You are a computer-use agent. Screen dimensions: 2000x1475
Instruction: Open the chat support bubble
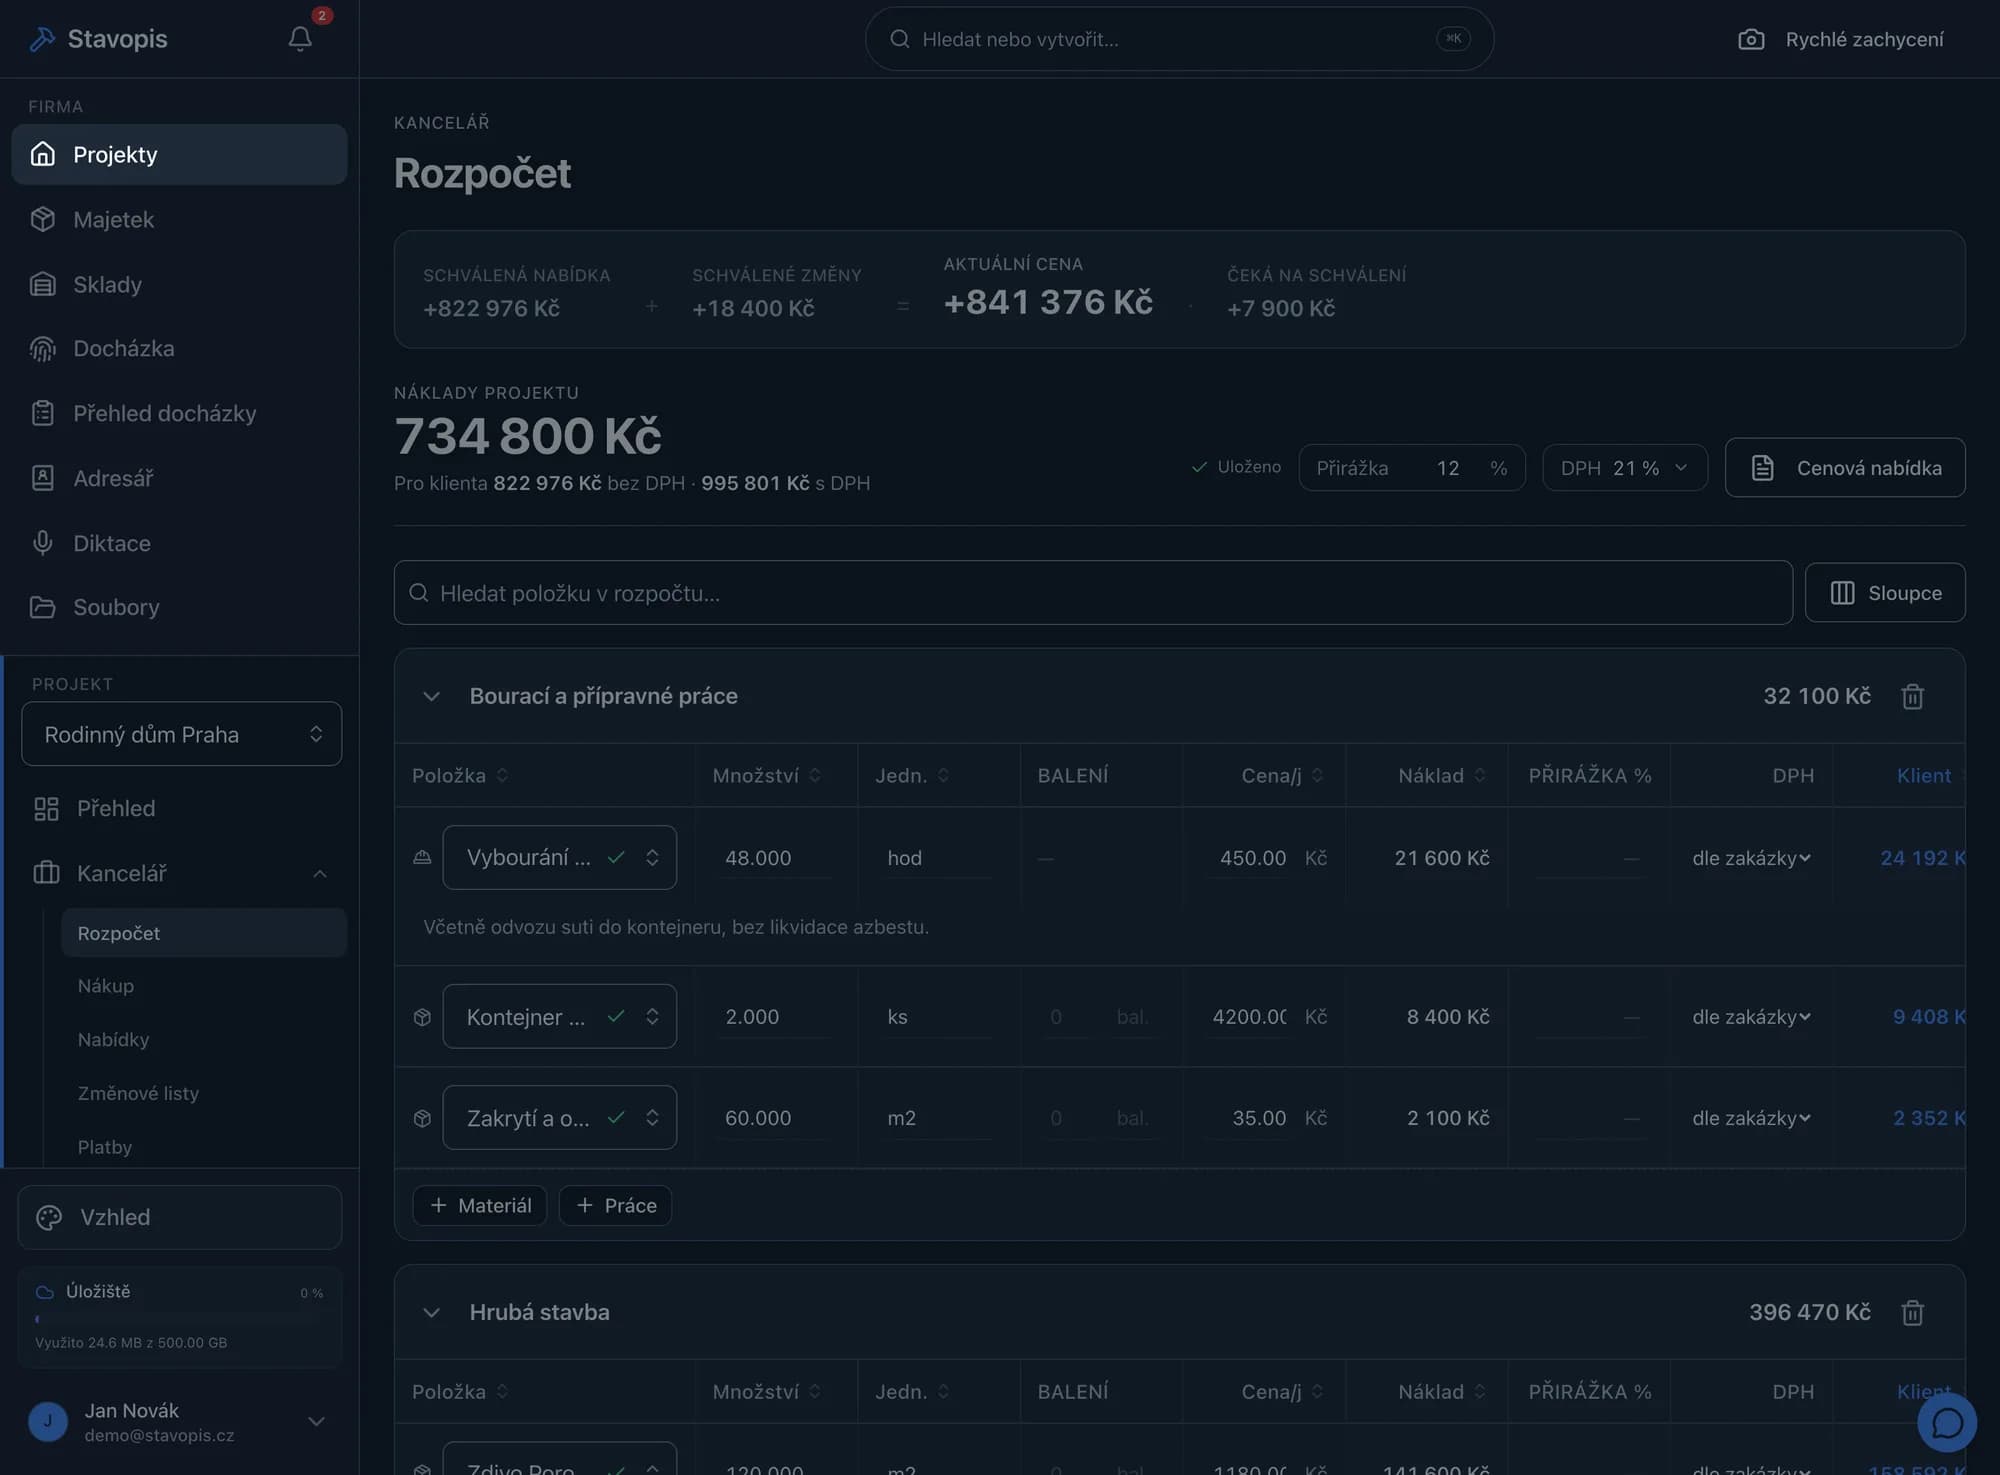click(1946, 1422)
